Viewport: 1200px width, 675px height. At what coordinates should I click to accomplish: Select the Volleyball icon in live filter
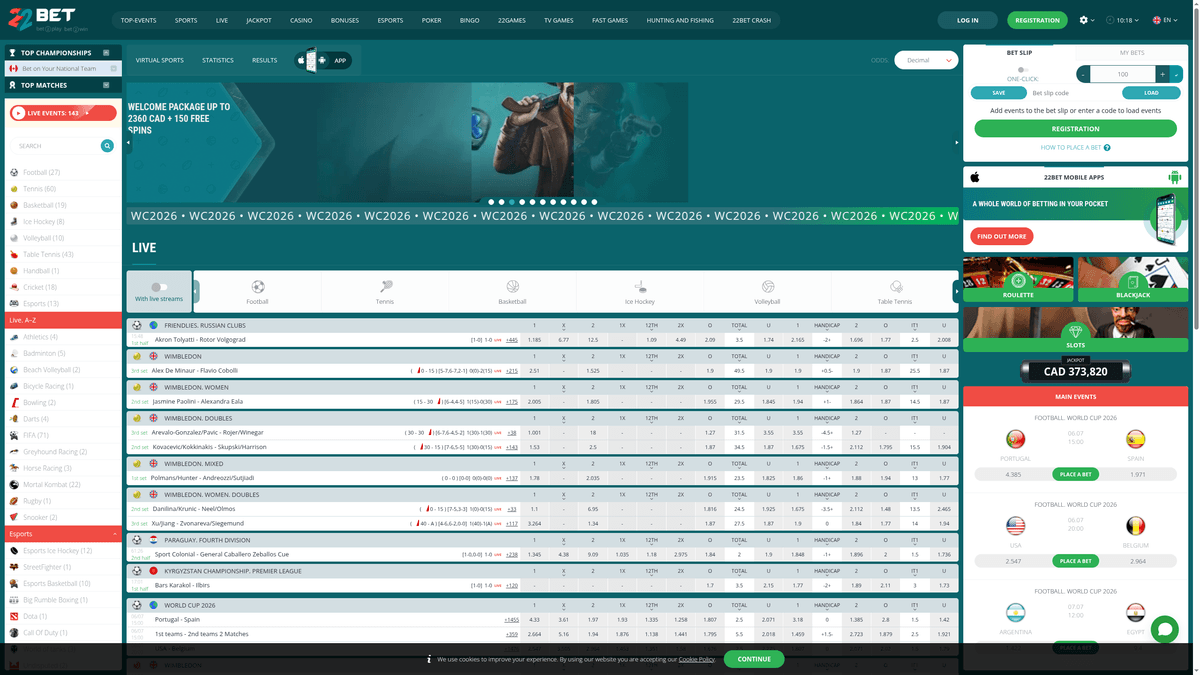768,287
